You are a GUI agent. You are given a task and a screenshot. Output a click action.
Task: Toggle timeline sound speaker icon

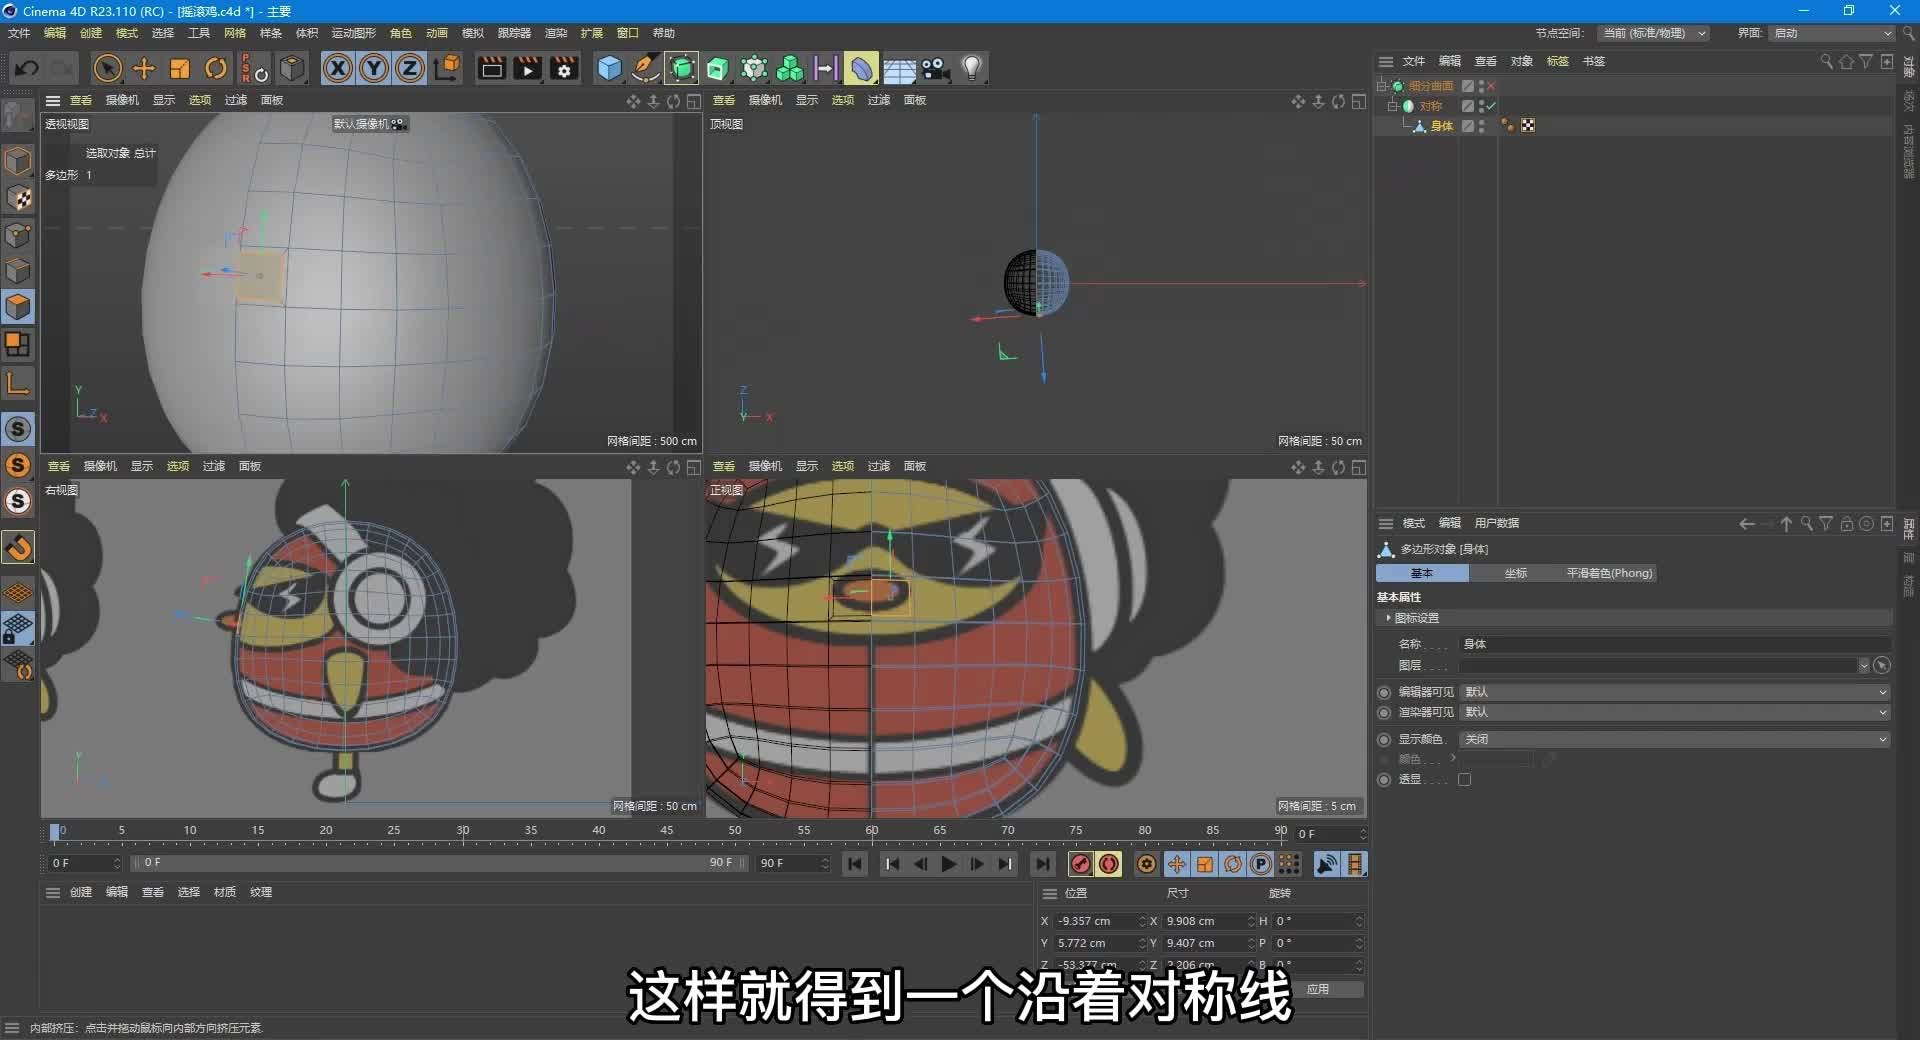[1327, 864]
